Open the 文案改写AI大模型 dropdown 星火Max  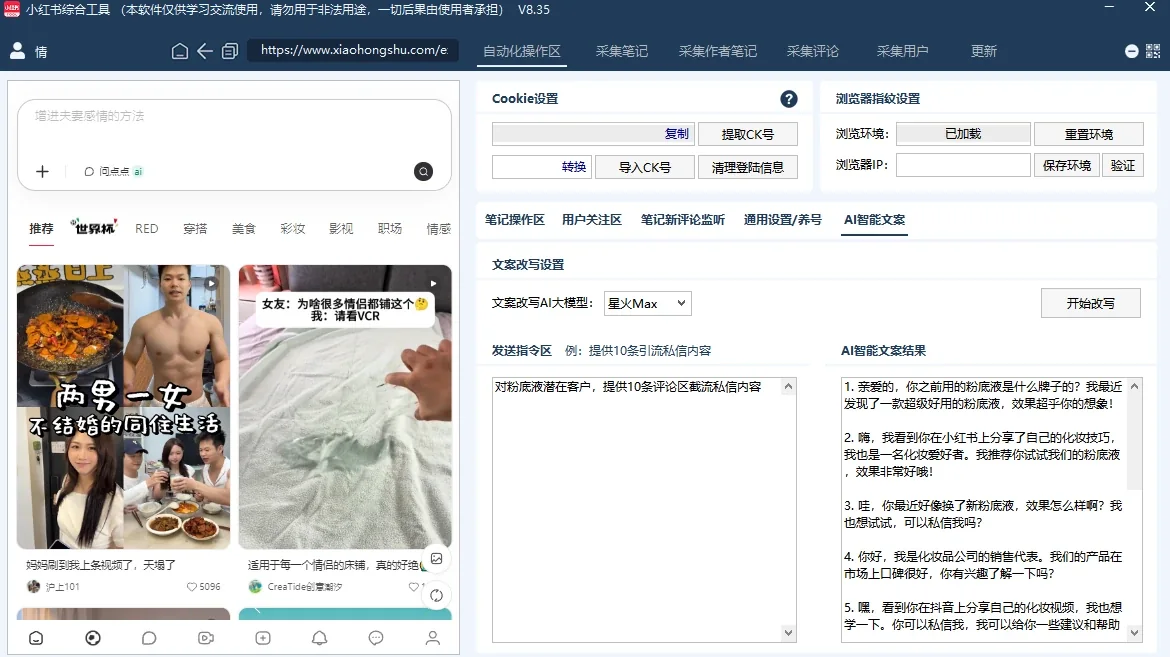pos(647,303)
